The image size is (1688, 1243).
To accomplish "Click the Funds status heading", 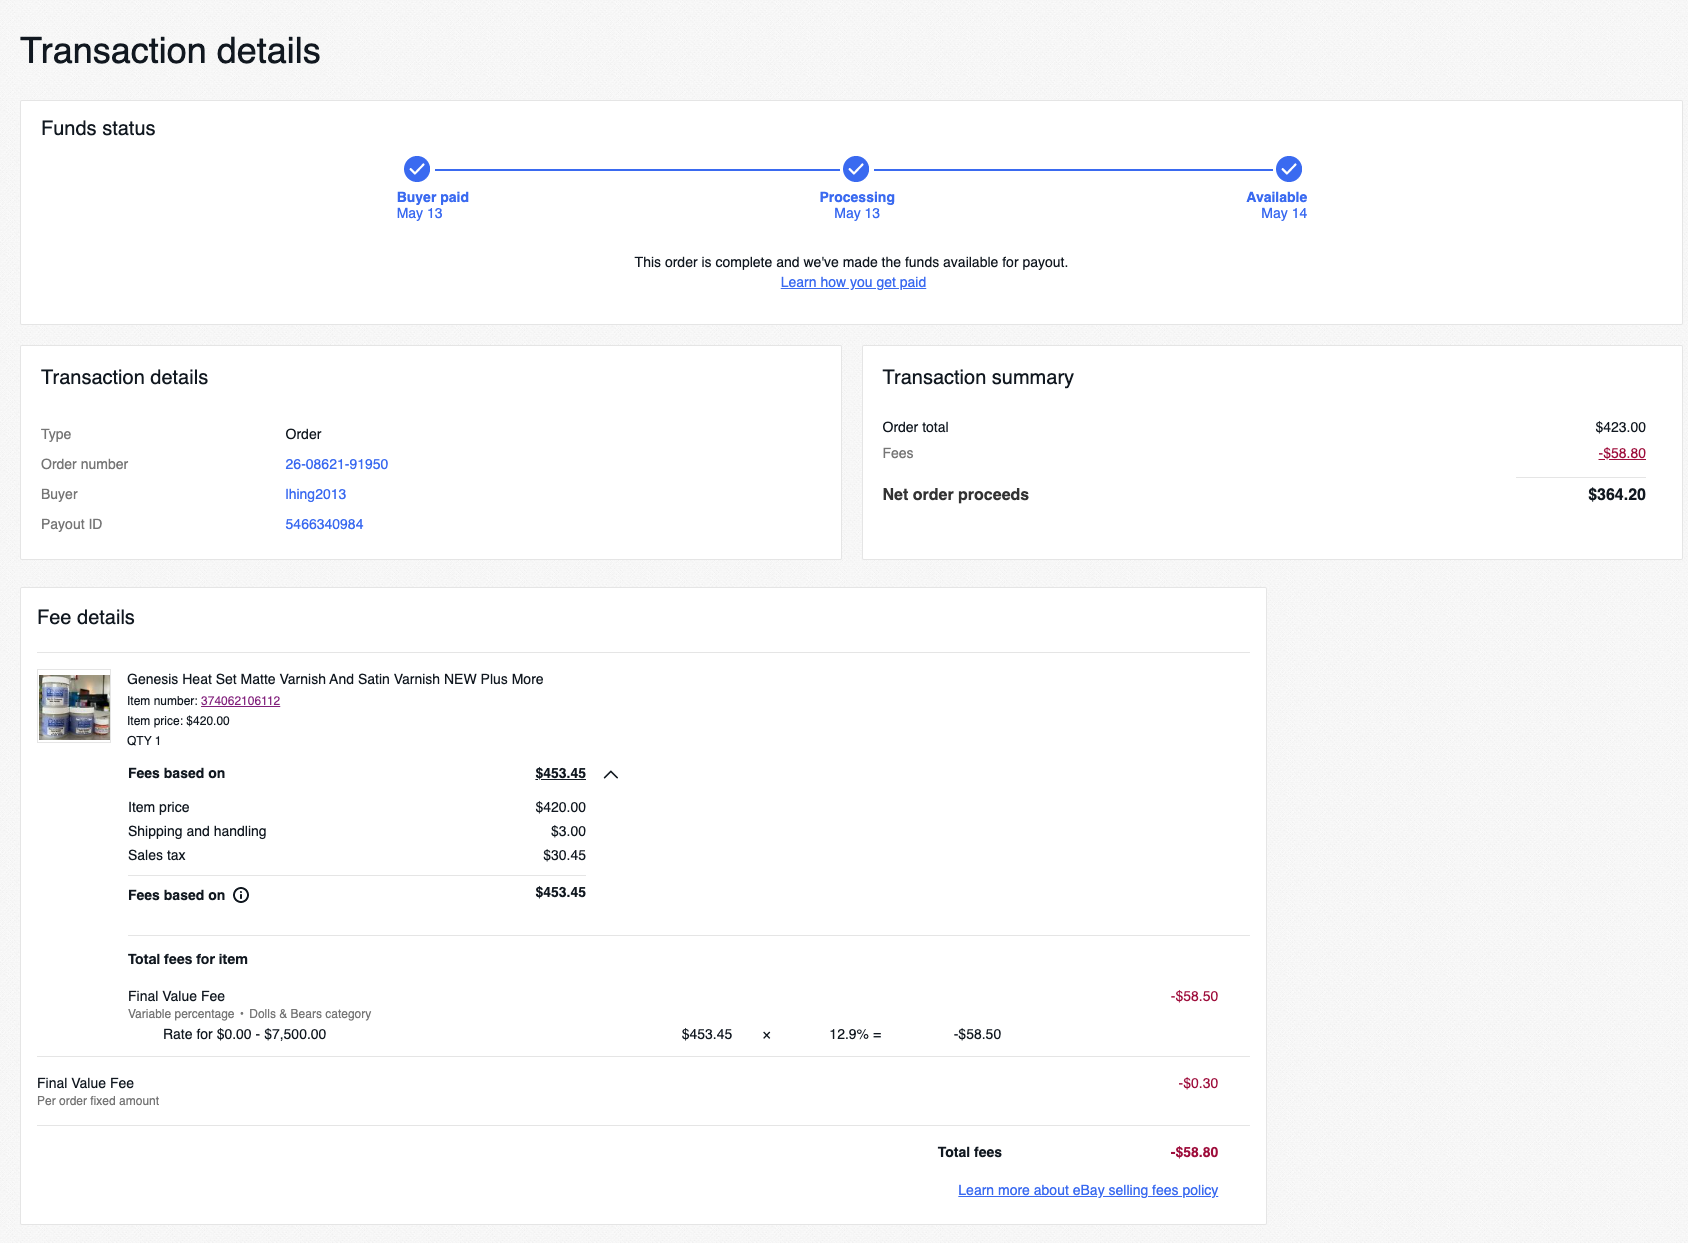I will [x=98, y=128].
